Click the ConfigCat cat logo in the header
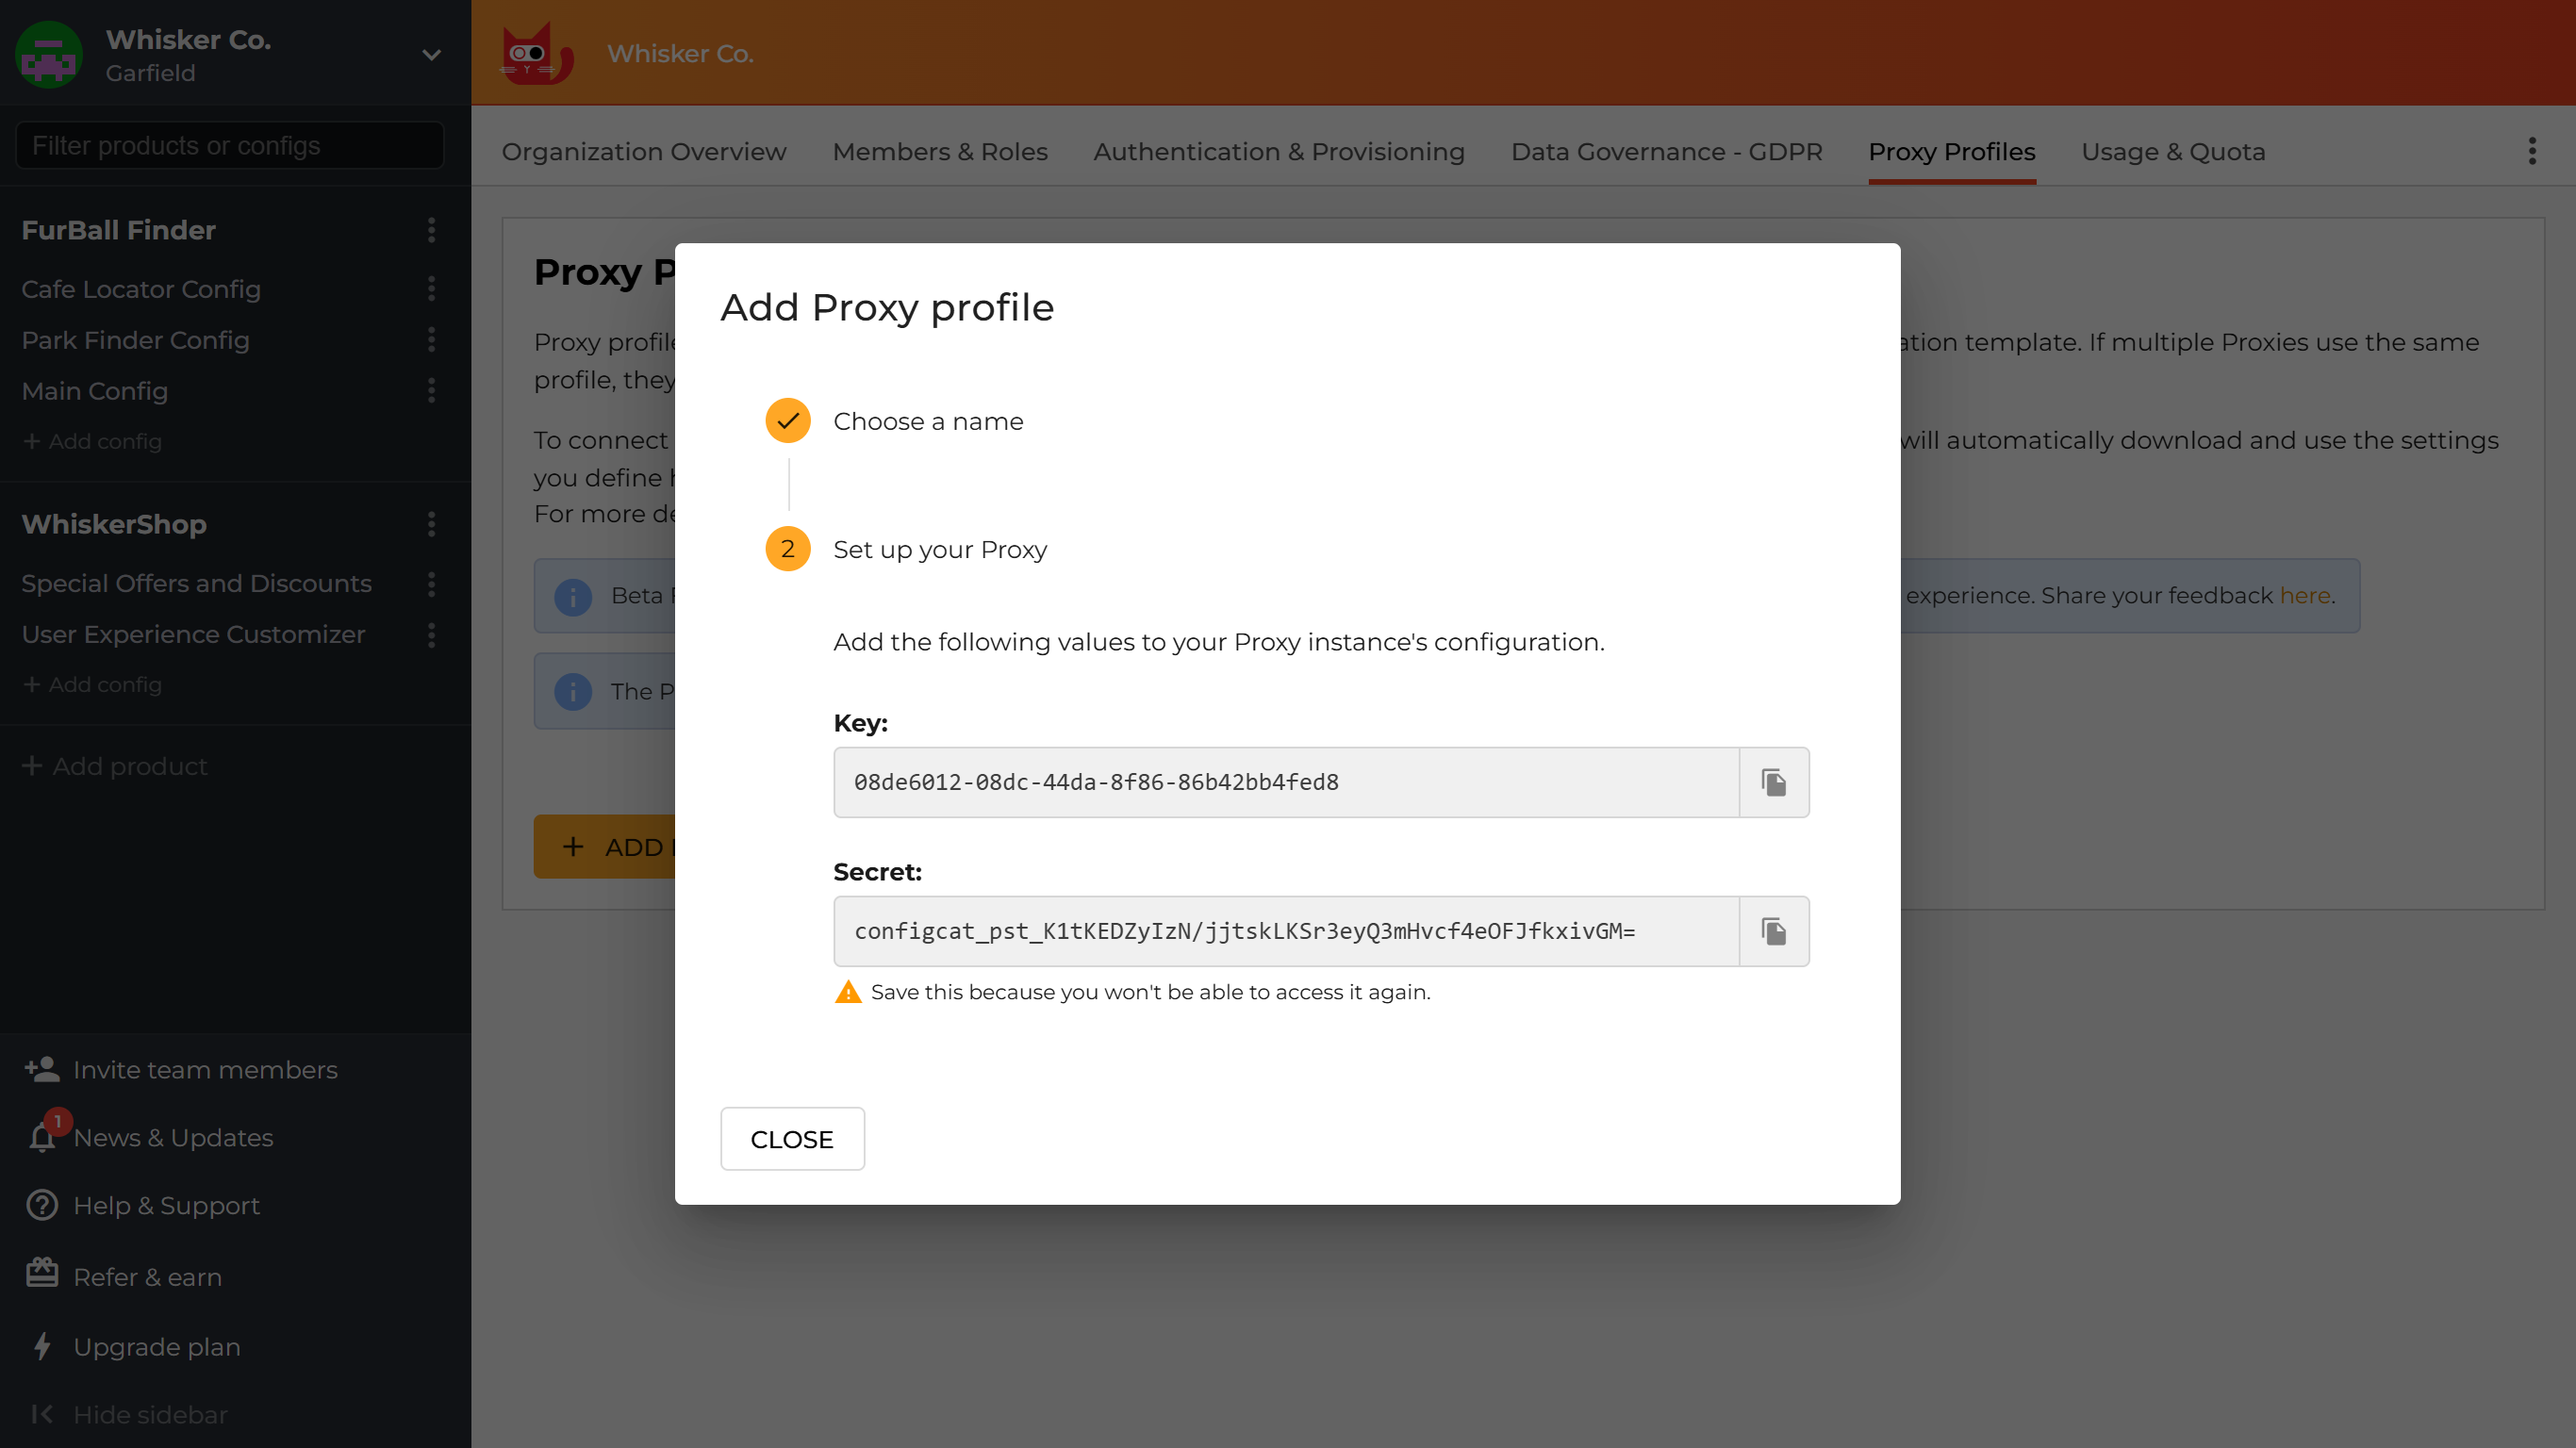 click(535, 53)
